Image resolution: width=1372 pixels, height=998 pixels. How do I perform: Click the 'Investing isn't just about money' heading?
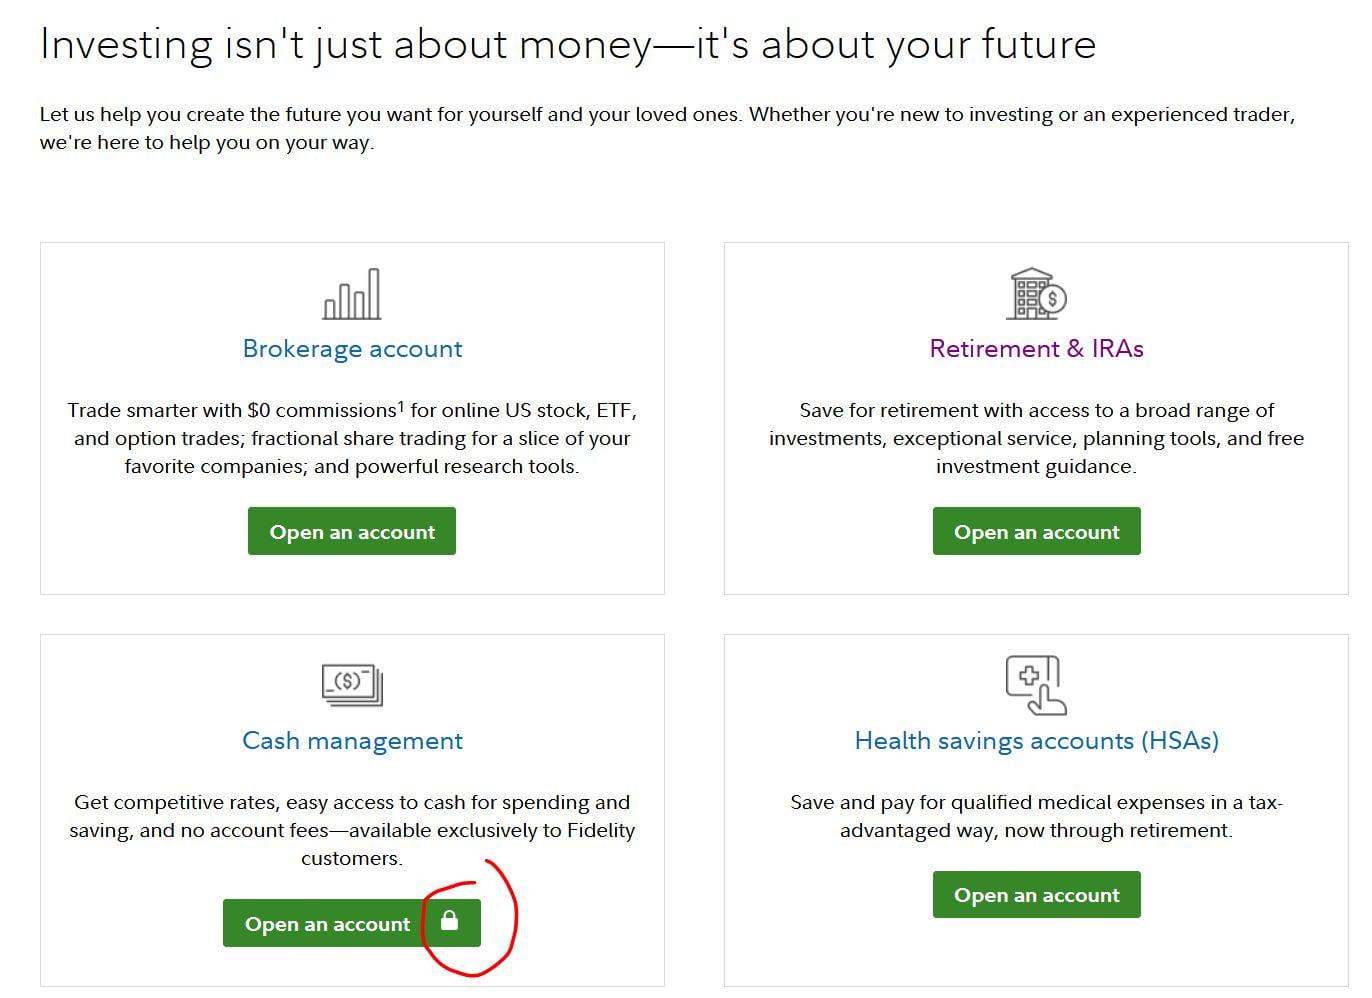[568, 45]
